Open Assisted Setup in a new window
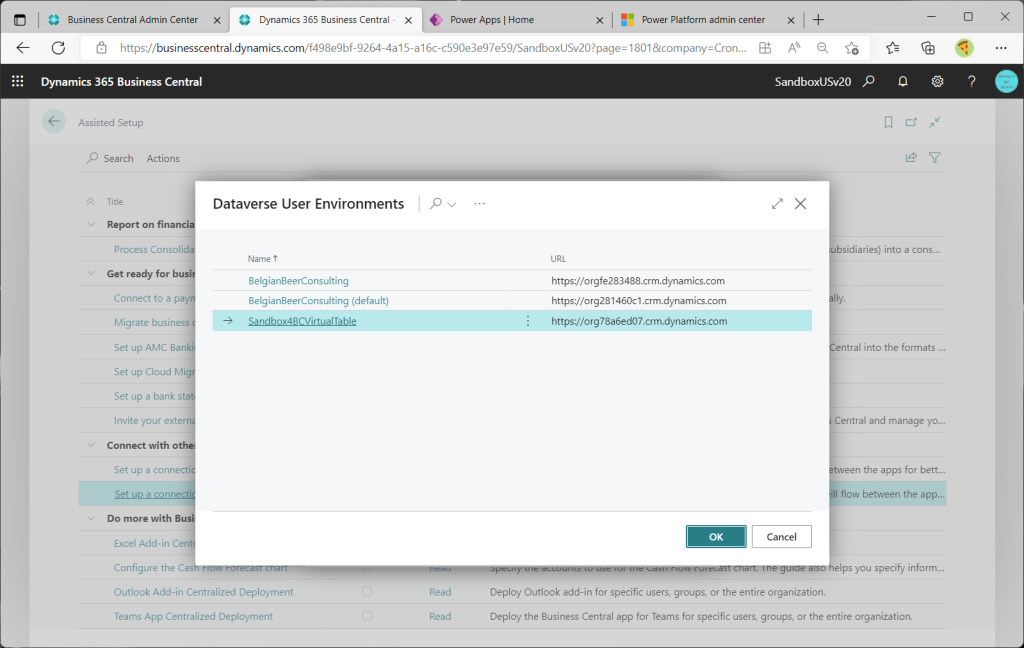1024x648 pixels. 911,122
